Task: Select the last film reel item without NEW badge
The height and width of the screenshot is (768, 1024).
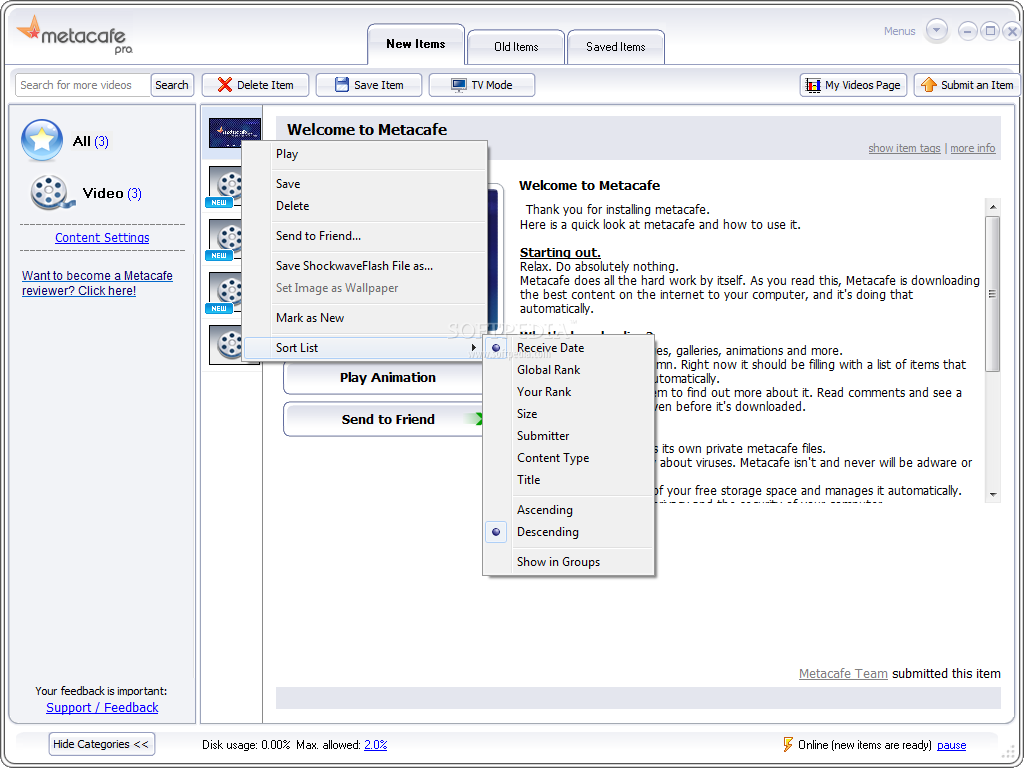Action: [x=225, y=344]
